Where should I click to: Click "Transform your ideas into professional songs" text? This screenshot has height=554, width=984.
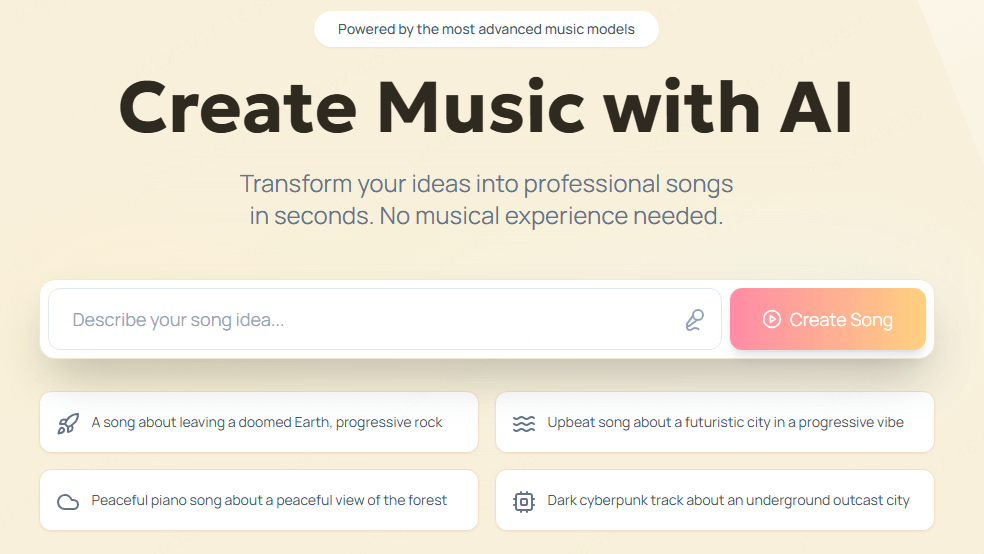pos(486,184)
